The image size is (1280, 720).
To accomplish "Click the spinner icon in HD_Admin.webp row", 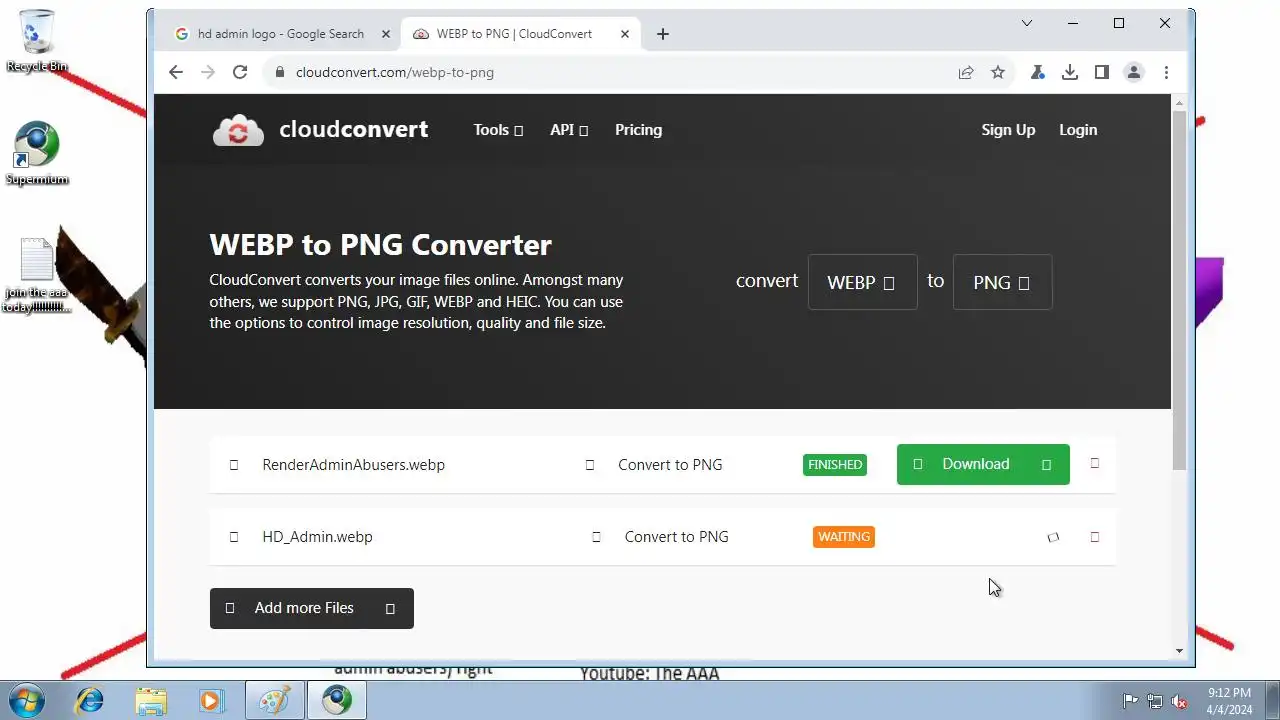I will (x=1053, y=537).
